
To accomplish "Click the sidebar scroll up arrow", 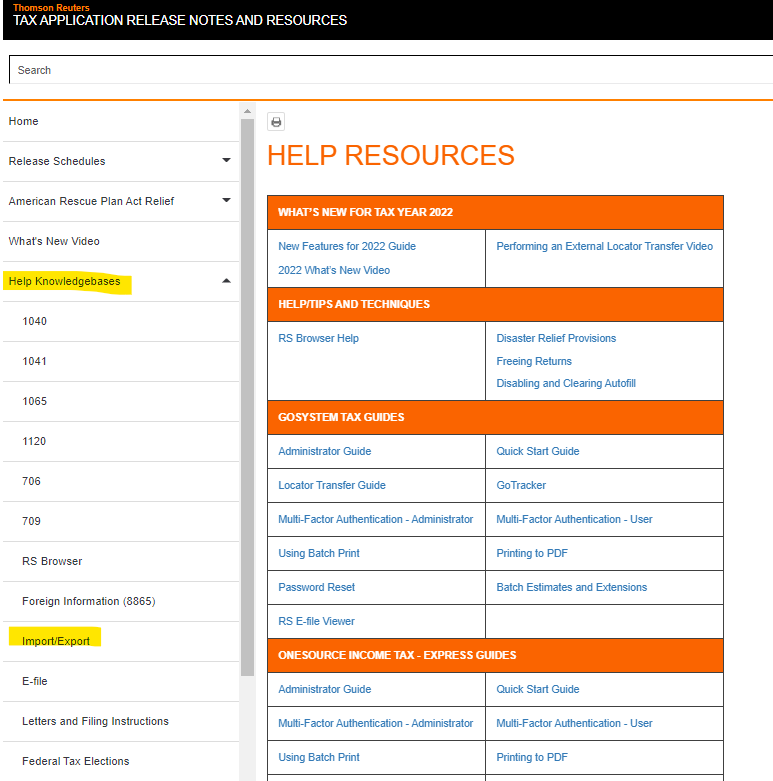I will (248, 111).
